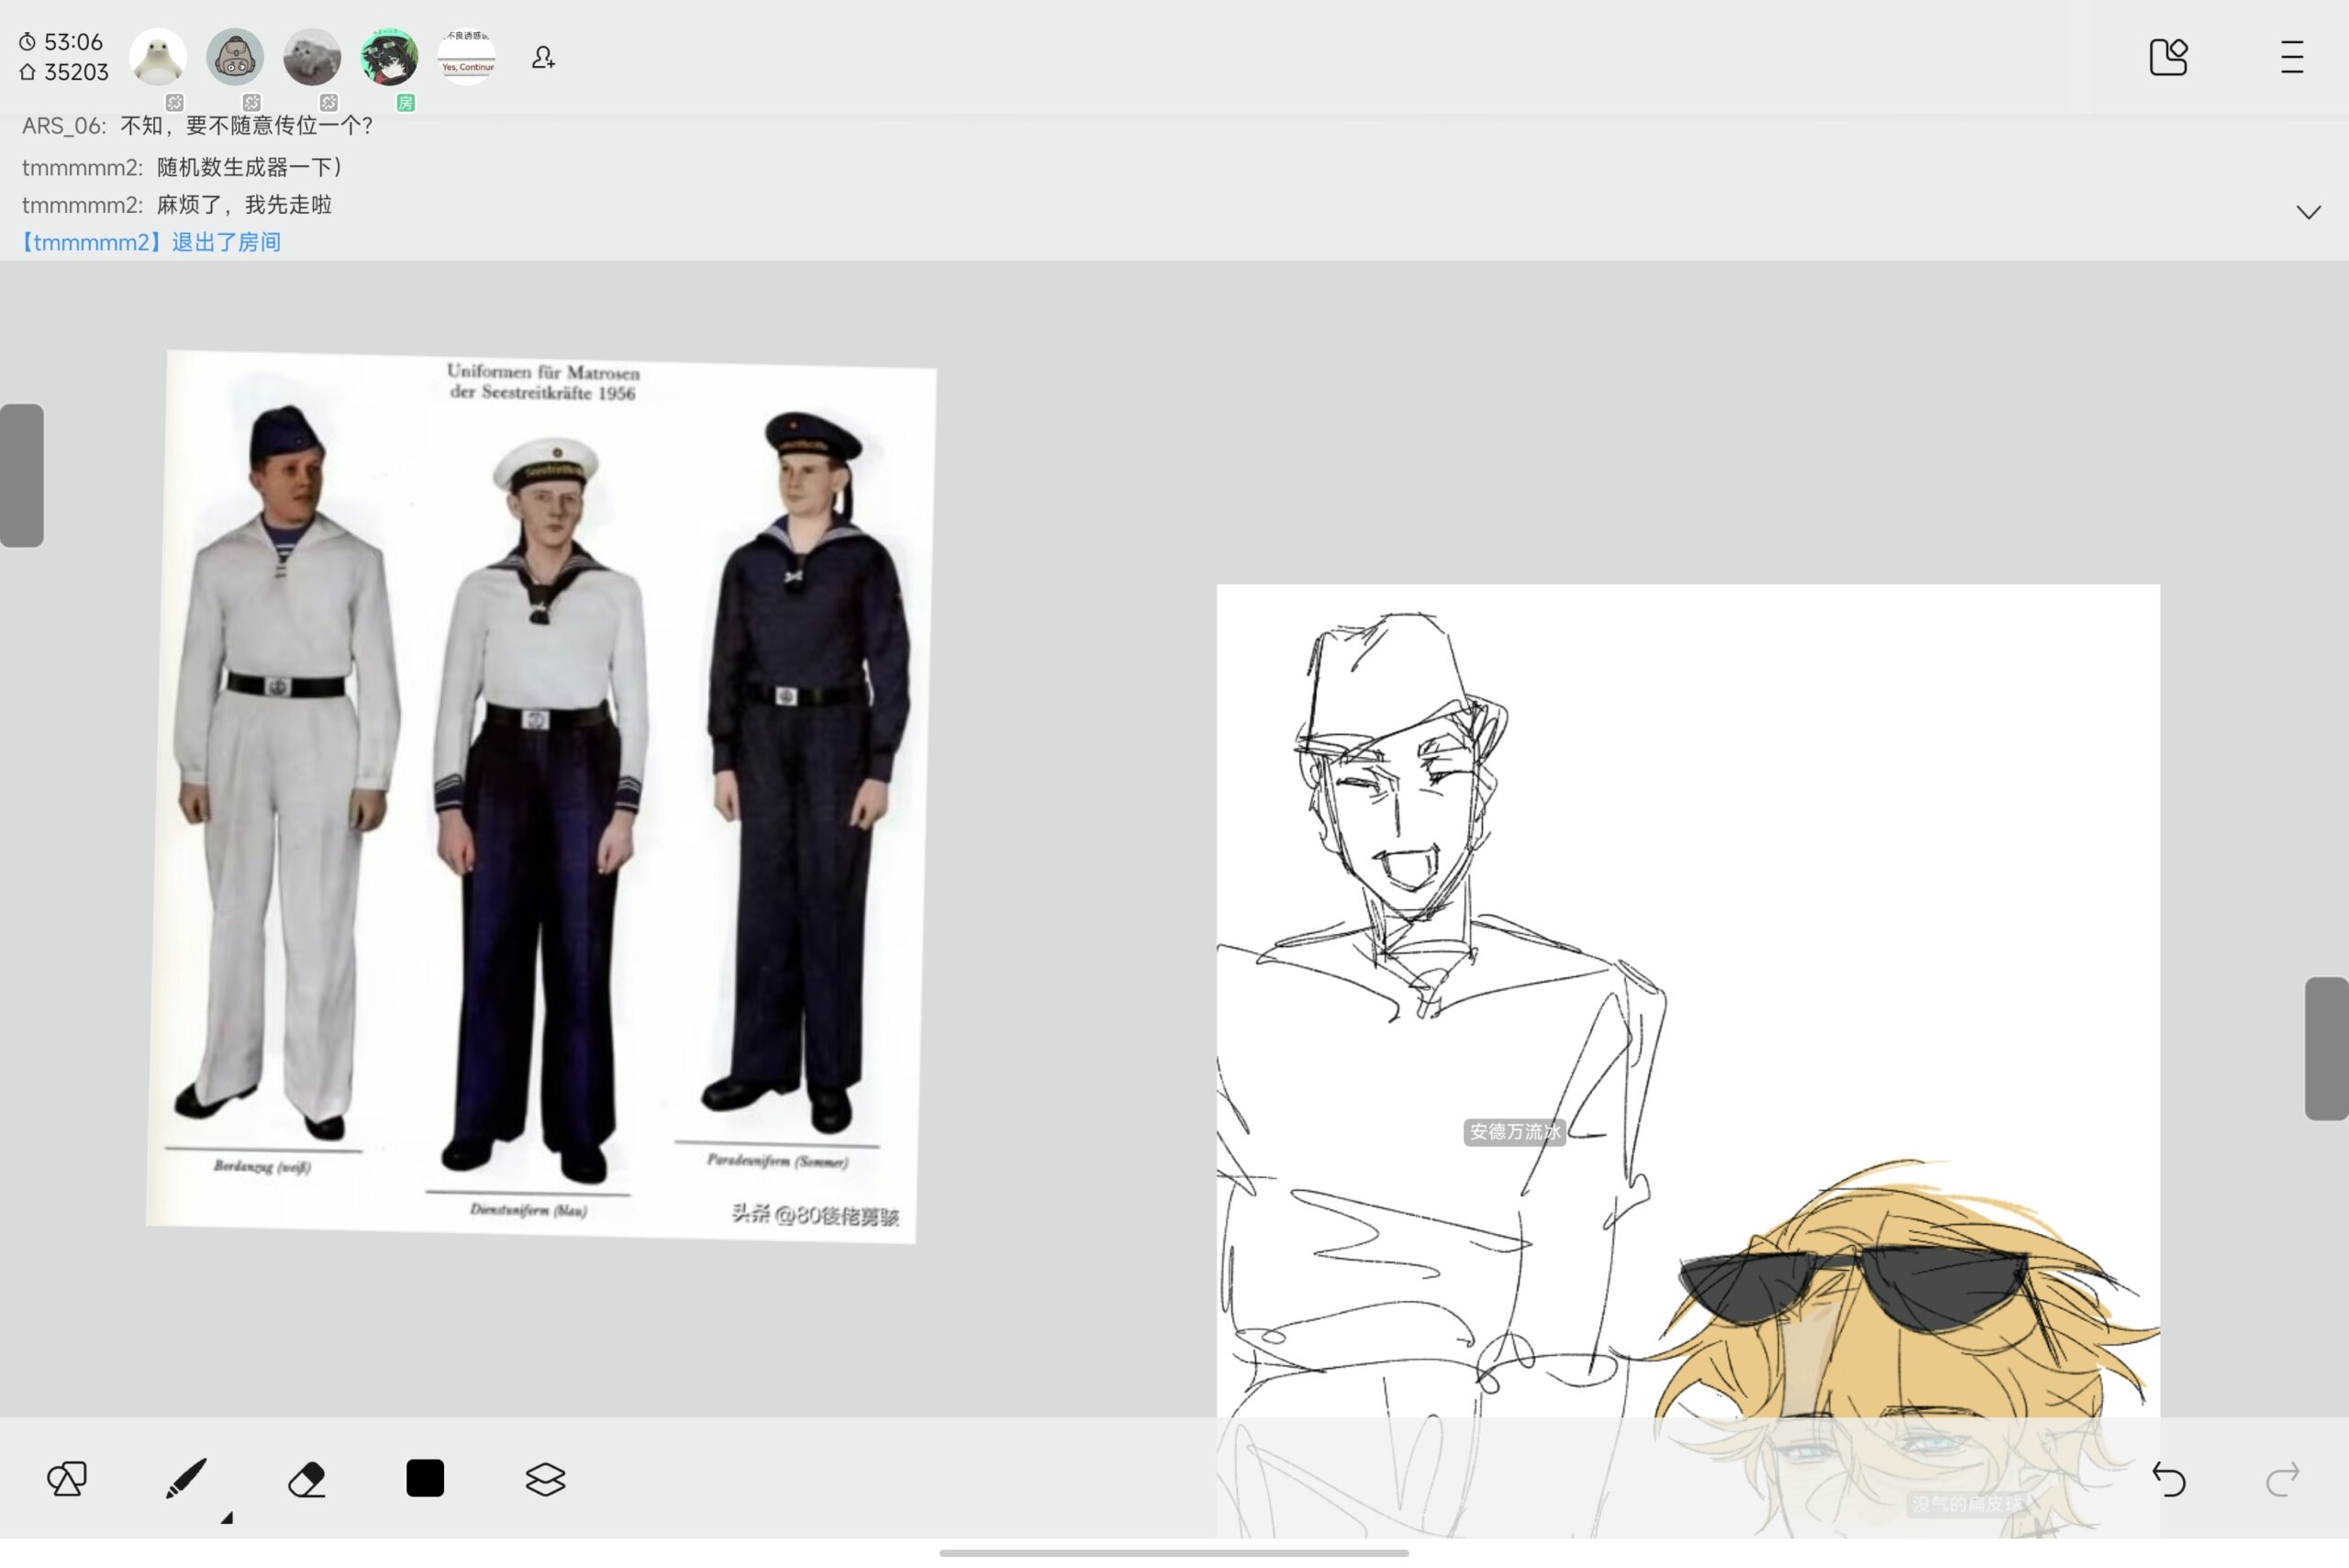This screenshot has width=2349, height=1568.
Task: Select the sailor uniforms reference image
Action: point(541,796)
